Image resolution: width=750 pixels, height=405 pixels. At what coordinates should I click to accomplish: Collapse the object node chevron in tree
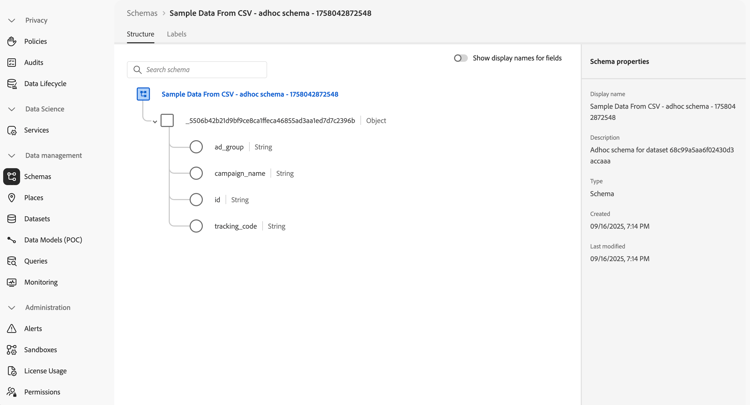[x=155, y=121]
